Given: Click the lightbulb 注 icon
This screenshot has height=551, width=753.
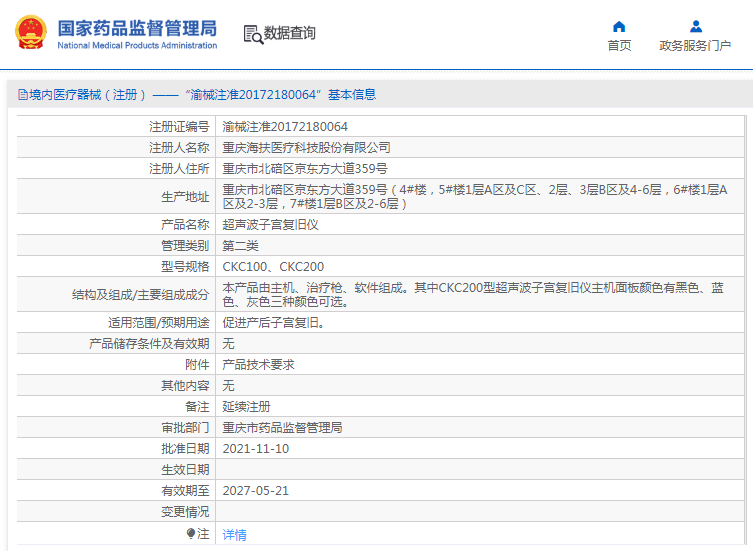Looking at the screenshot, I should (191, 533).
